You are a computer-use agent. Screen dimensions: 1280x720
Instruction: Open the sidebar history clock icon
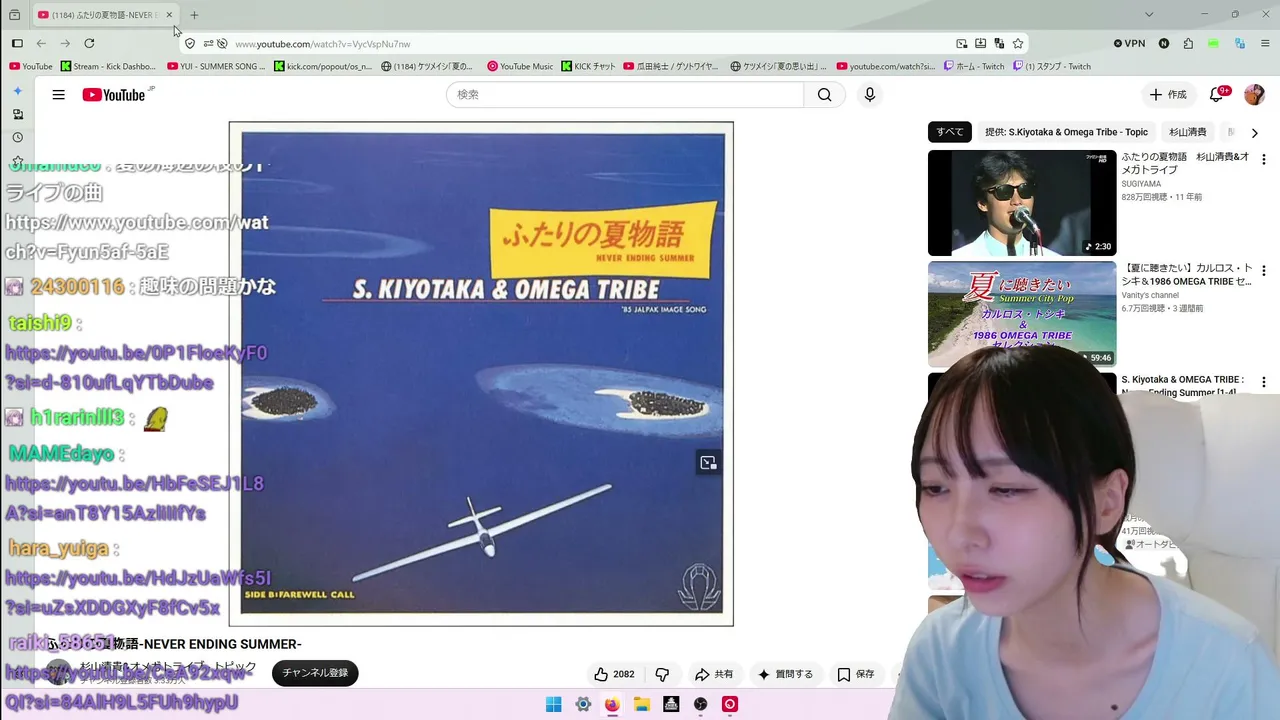[x=17, y=138]
